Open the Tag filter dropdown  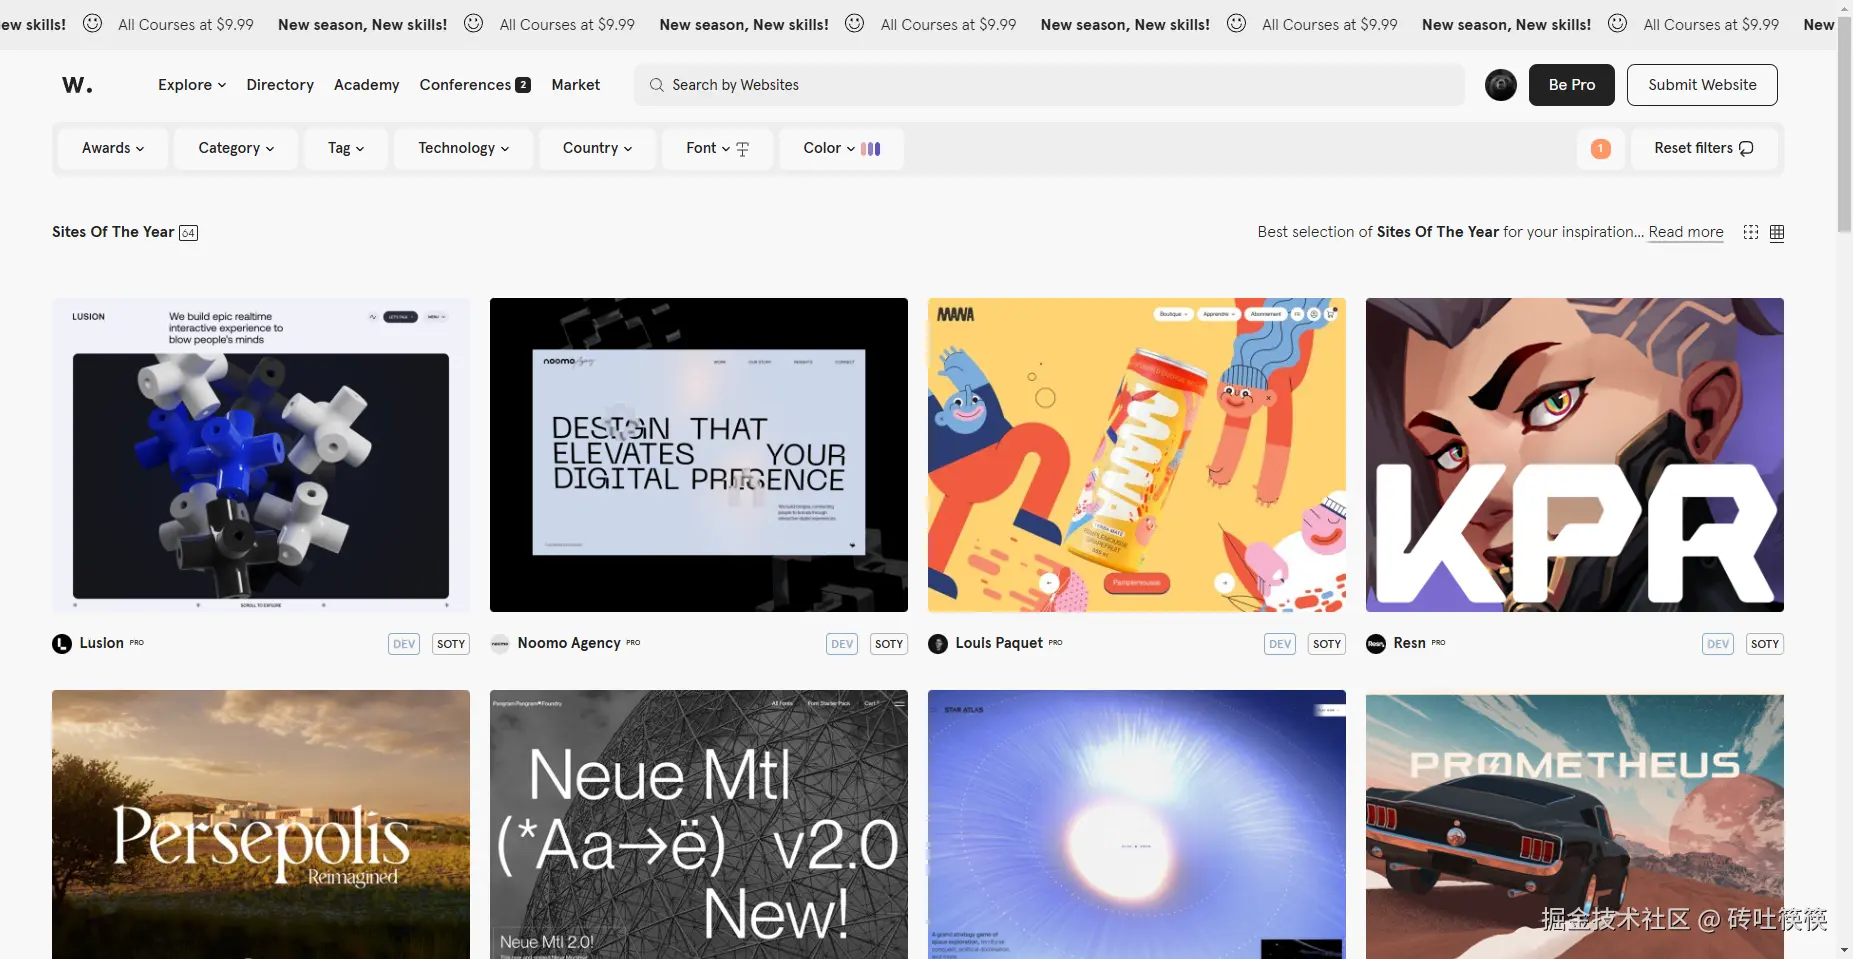[x=346, y=148]
